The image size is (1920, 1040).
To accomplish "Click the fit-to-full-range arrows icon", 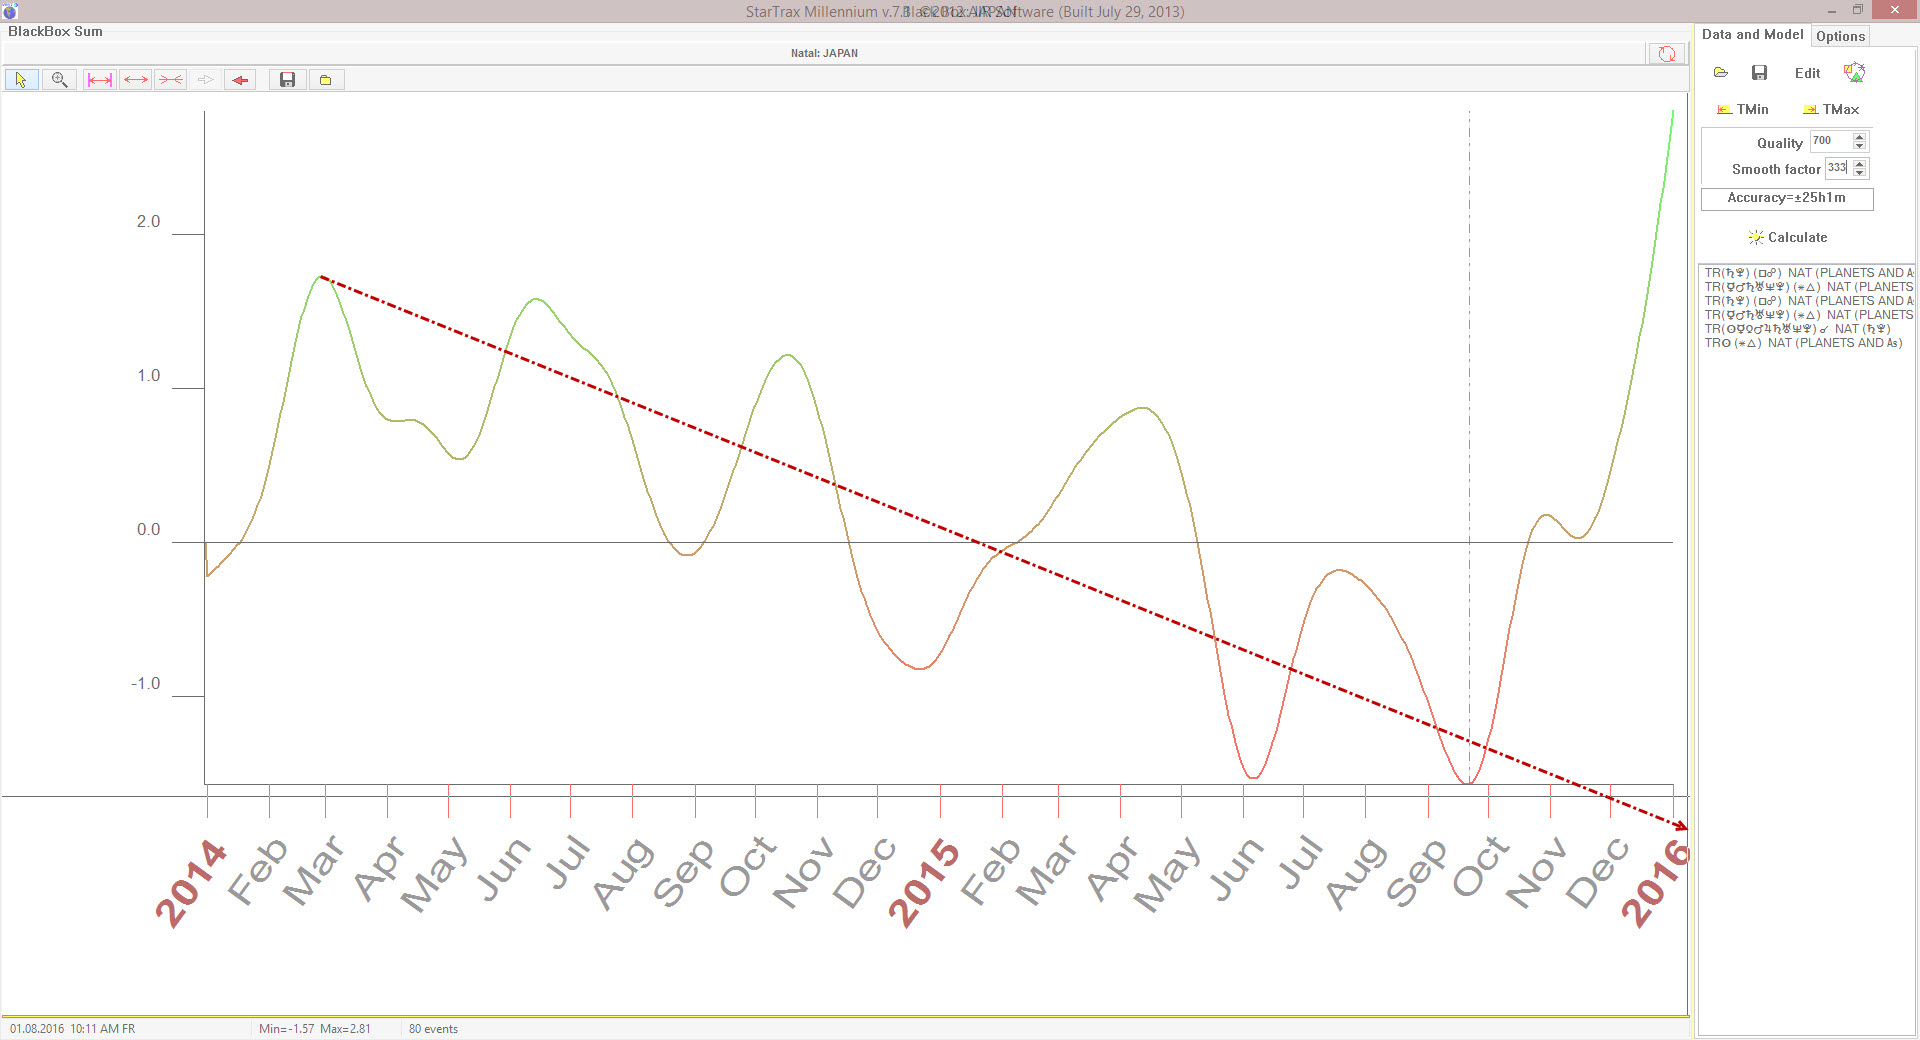I will [99, 80].
